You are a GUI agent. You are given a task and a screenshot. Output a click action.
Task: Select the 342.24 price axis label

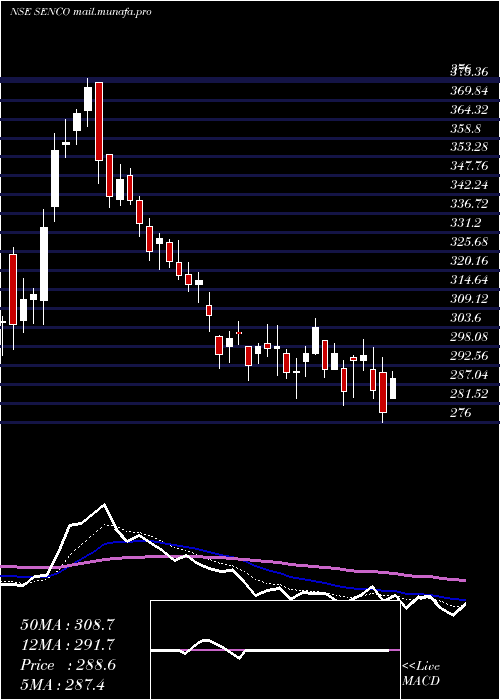coord(469,186)
